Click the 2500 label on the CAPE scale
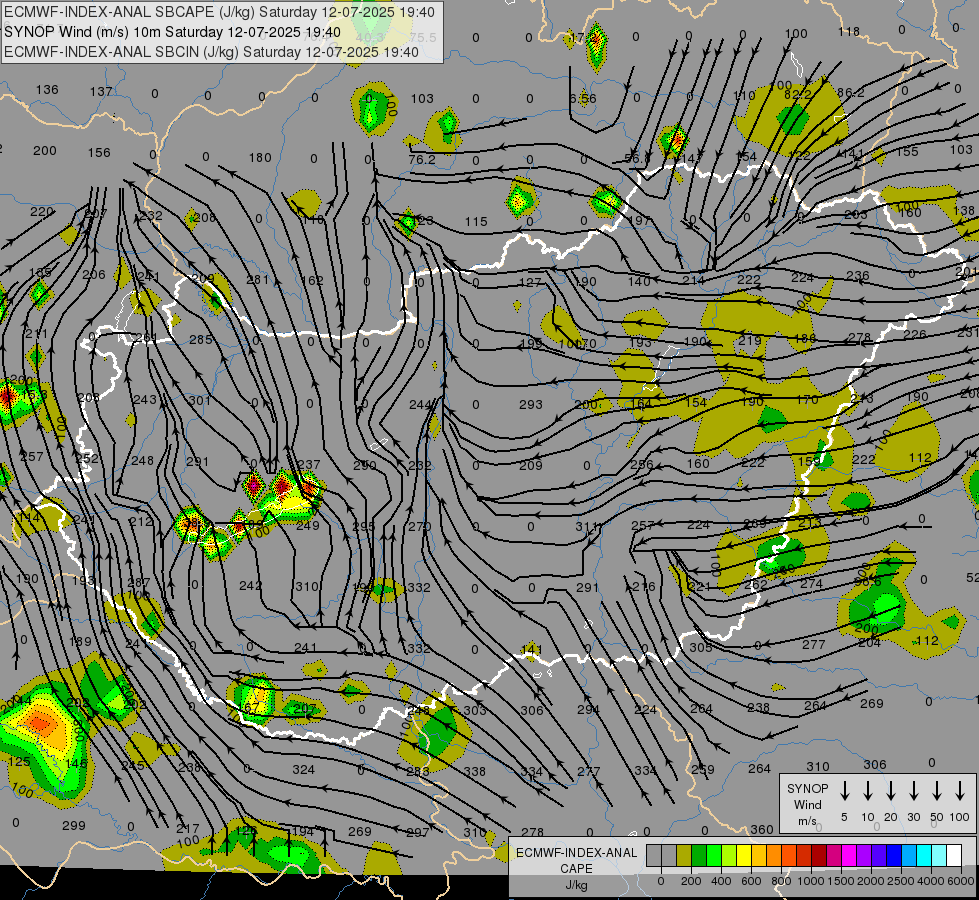 (901, 881)
